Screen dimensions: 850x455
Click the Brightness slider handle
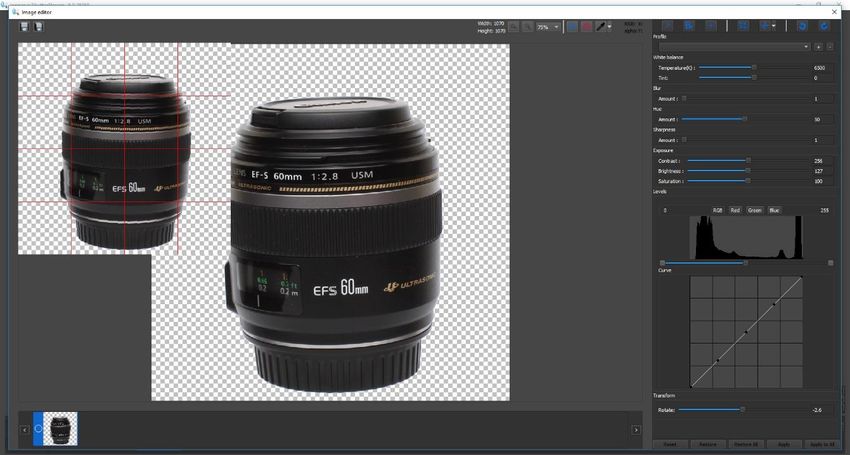(748, 171)
